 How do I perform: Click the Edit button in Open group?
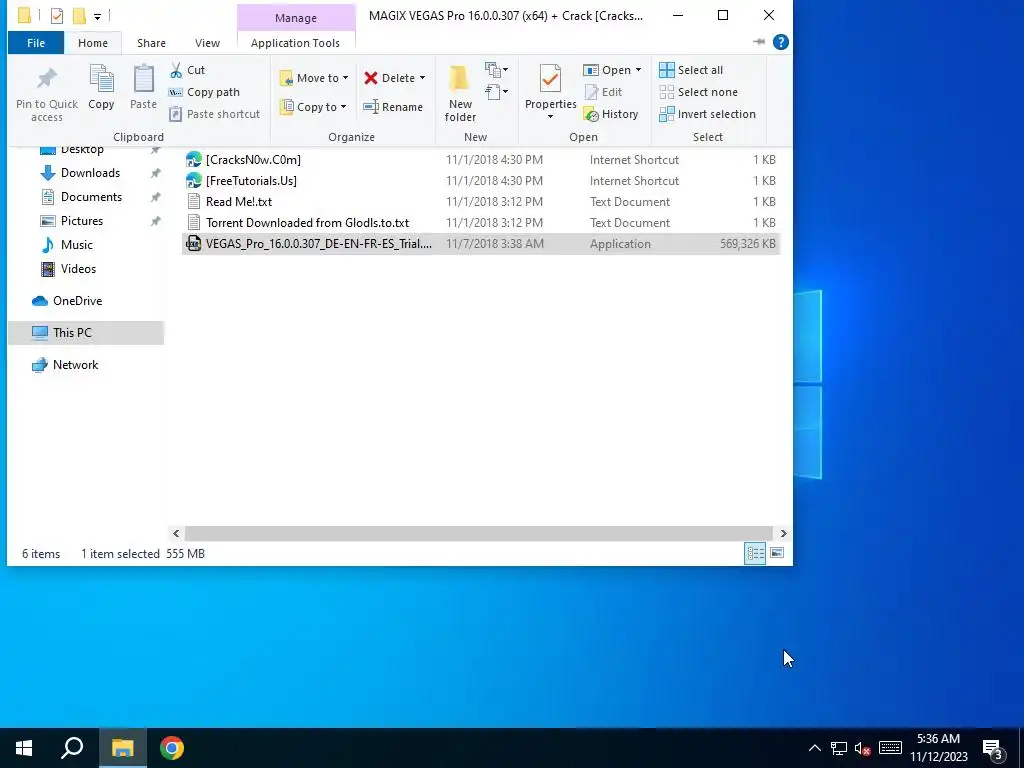(x=603, y=92)
